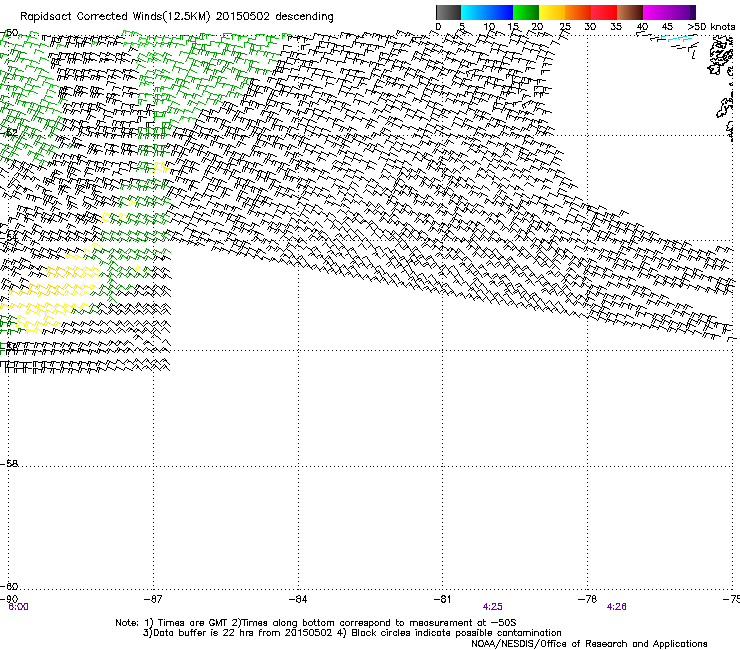Click the '-52' latitude axis label
The width and height of the screenshot is (740, 650).
(9, 133)
